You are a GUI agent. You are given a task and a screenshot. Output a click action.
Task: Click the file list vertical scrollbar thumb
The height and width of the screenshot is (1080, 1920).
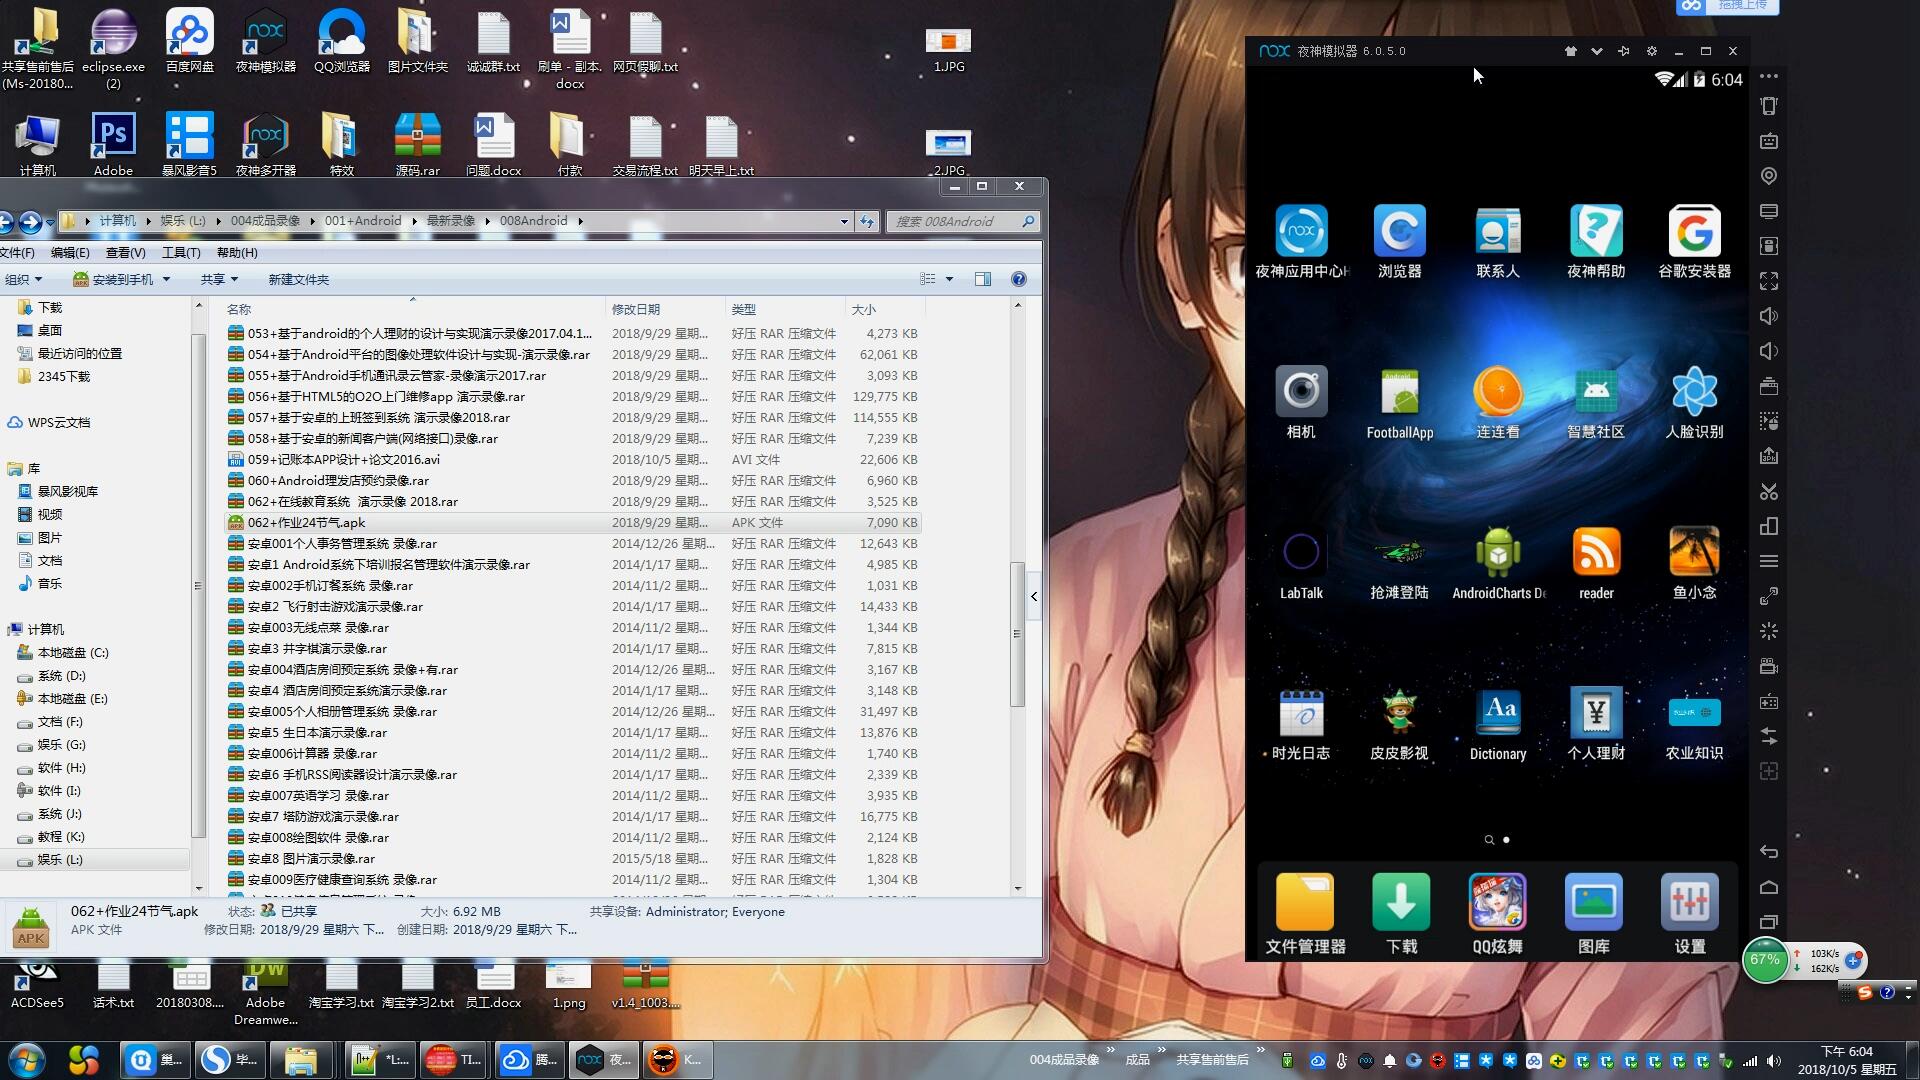1017,634
